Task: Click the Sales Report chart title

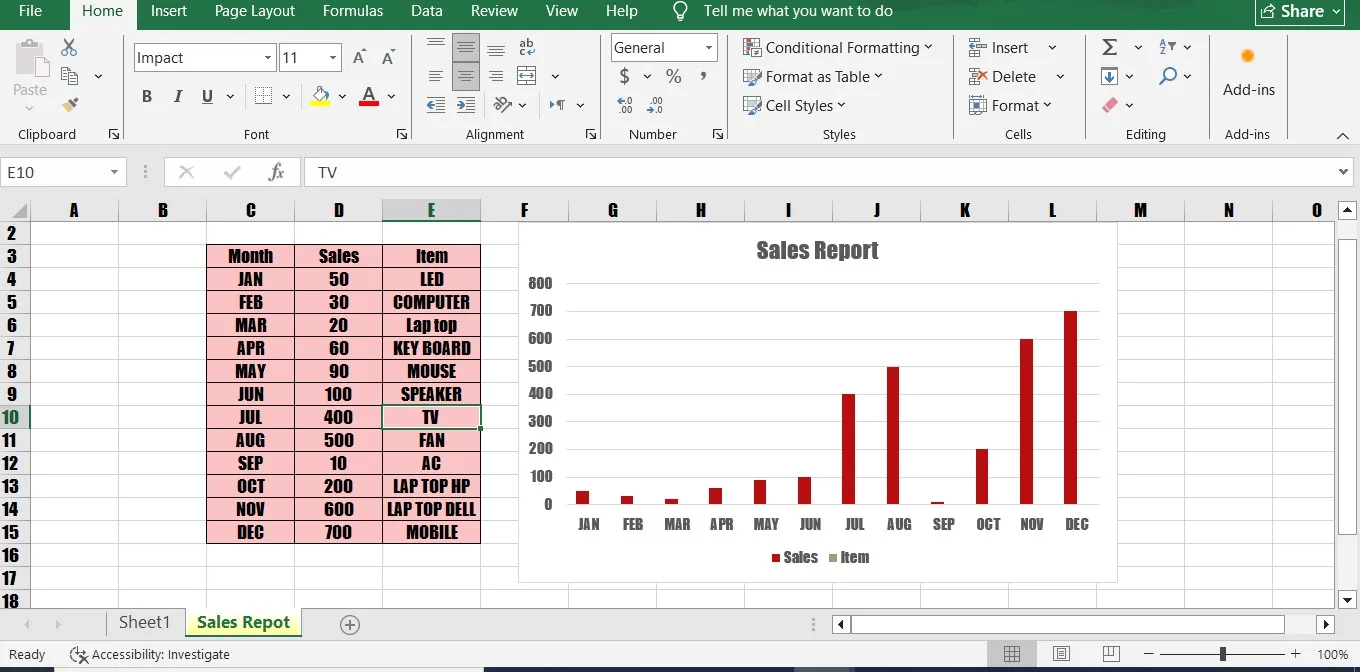Action: [x=817, y=250]
